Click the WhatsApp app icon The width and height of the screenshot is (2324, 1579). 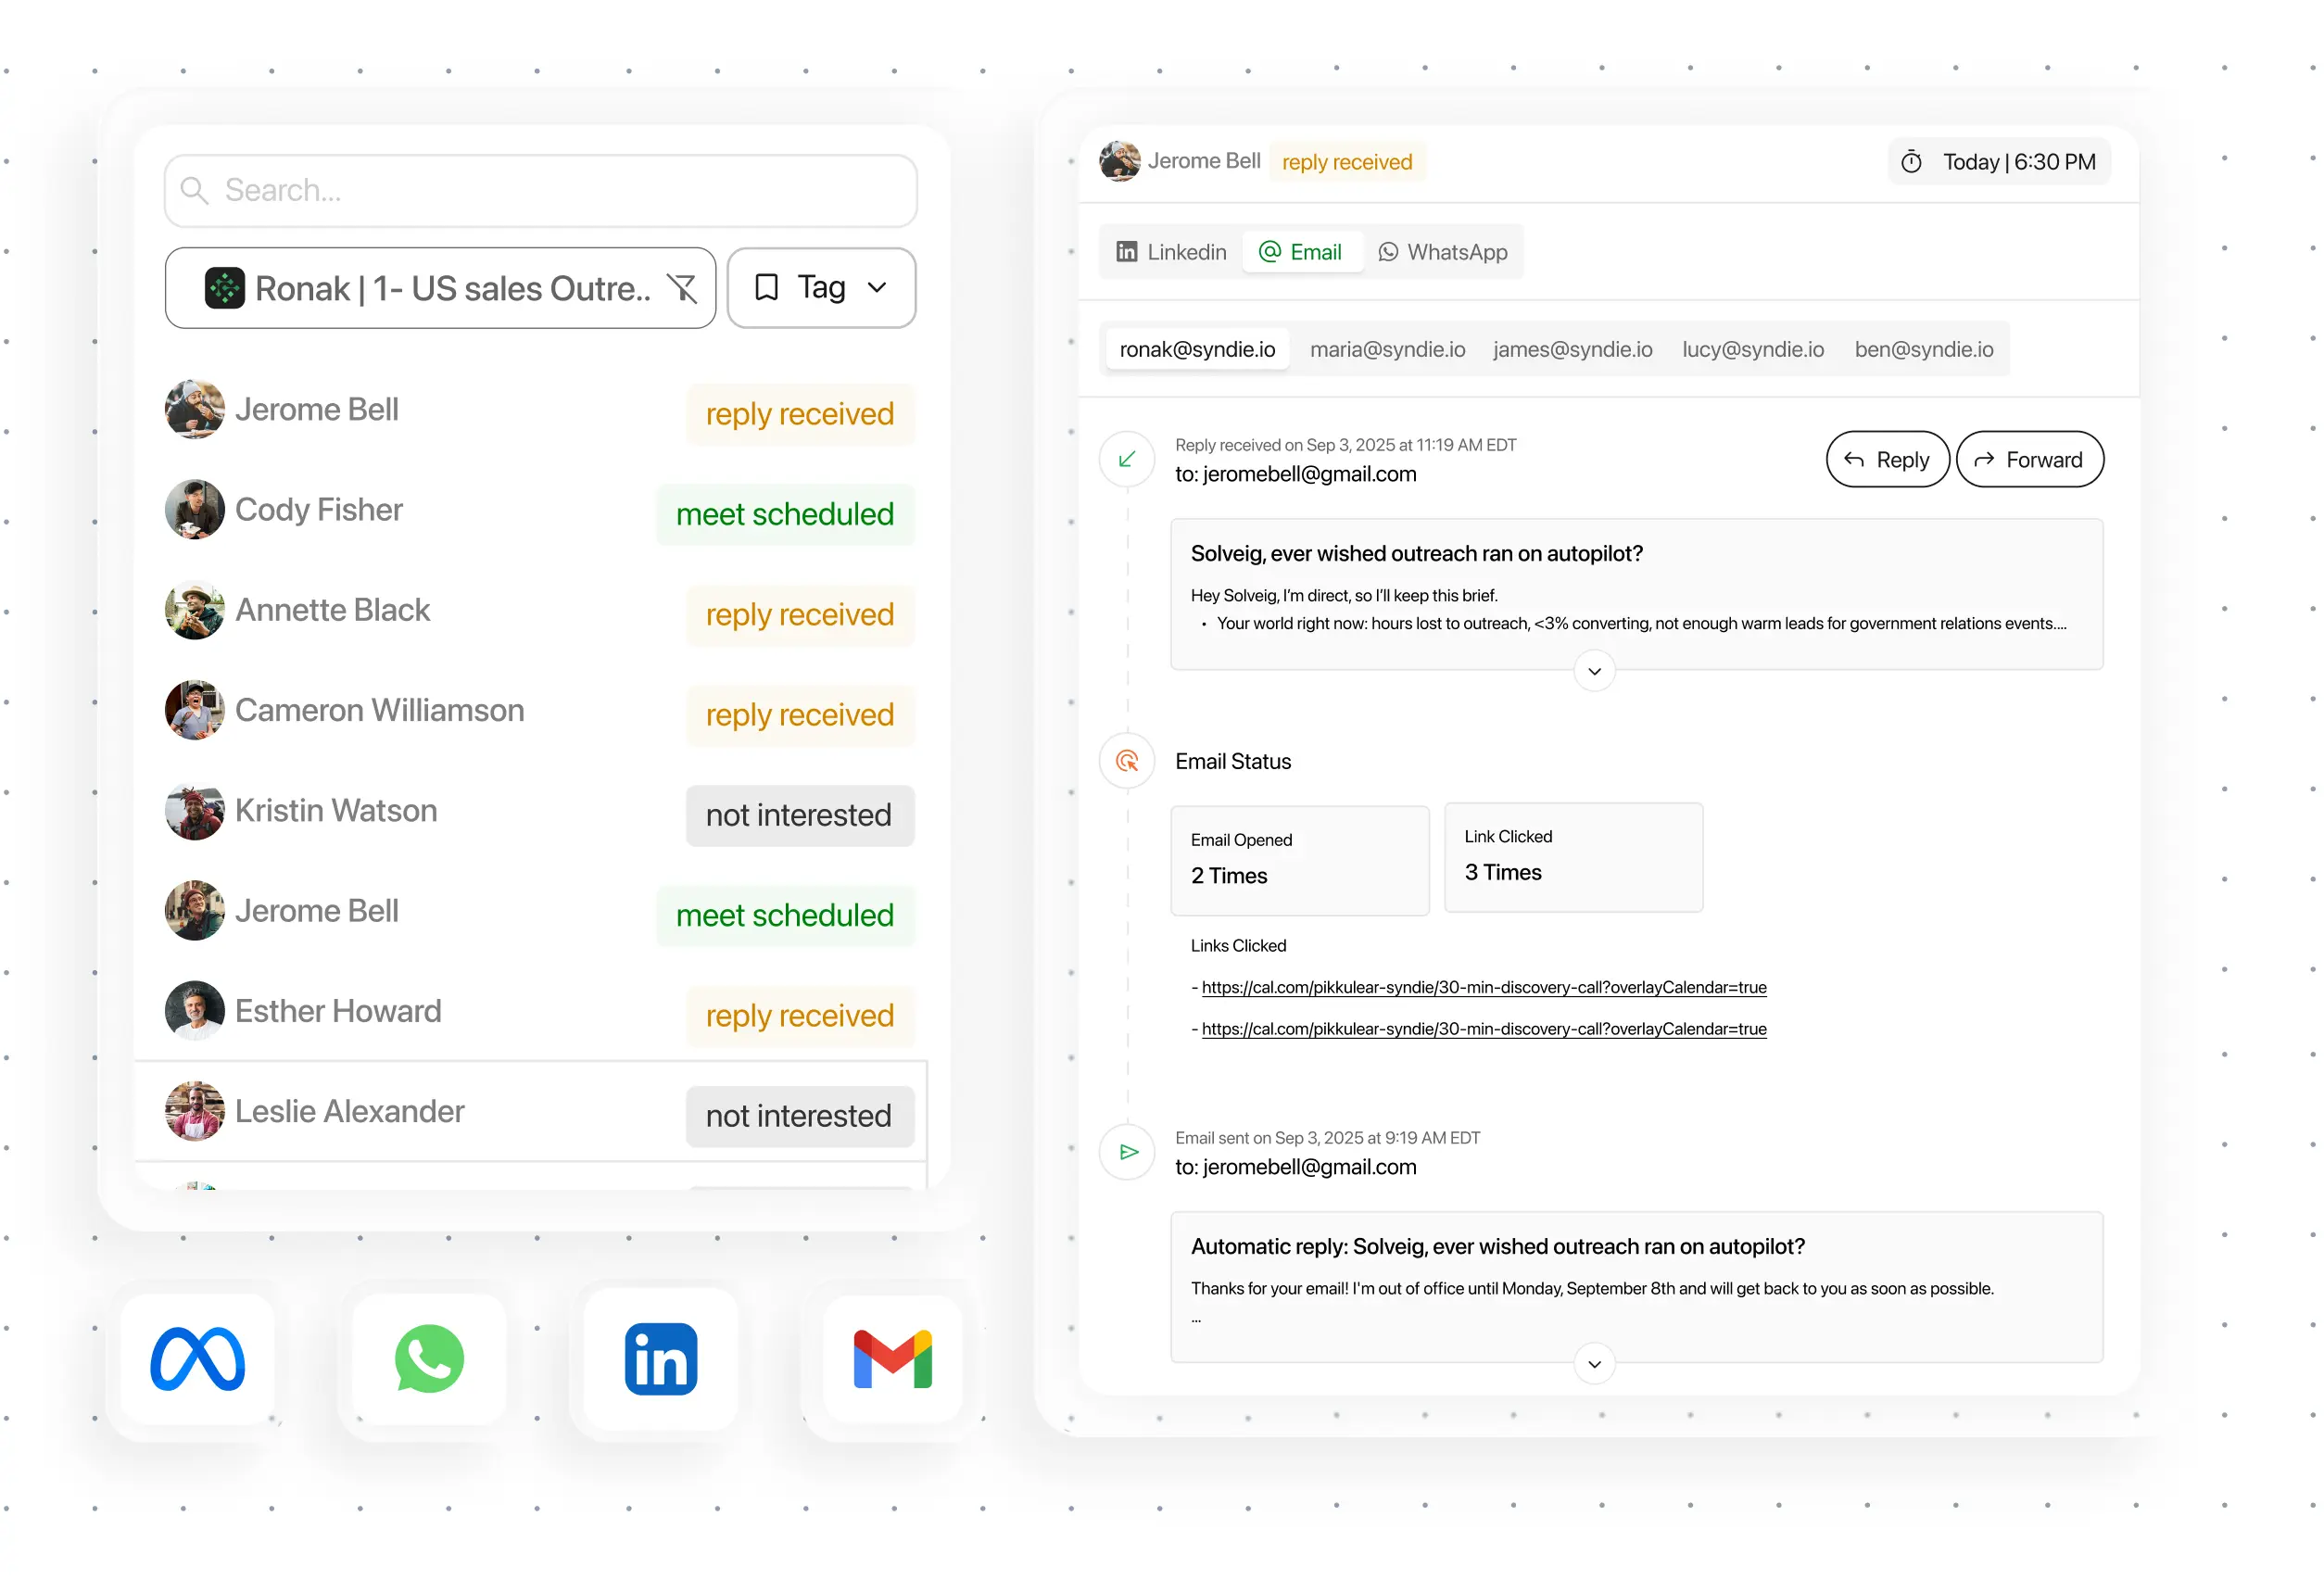coord(429,1358)
